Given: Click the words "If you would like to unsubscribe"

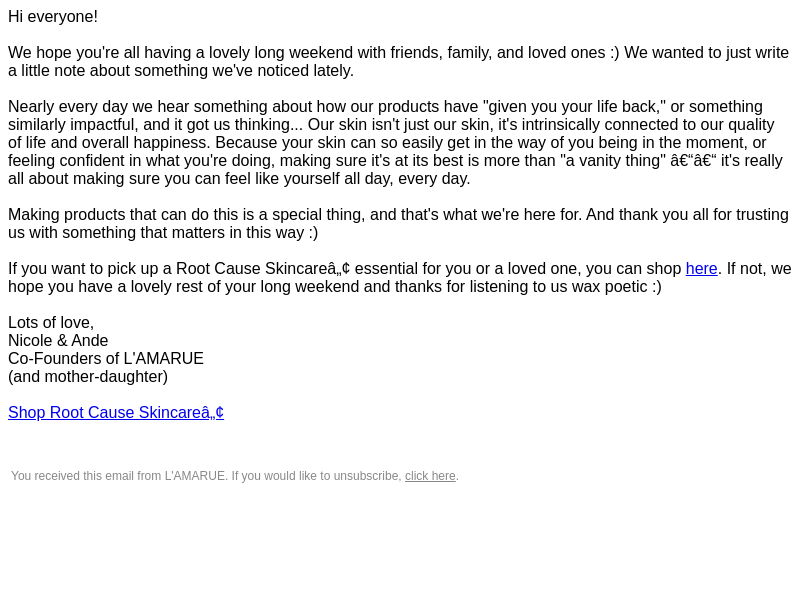Looking at the screenshot, I should click(x=316, y=476).
